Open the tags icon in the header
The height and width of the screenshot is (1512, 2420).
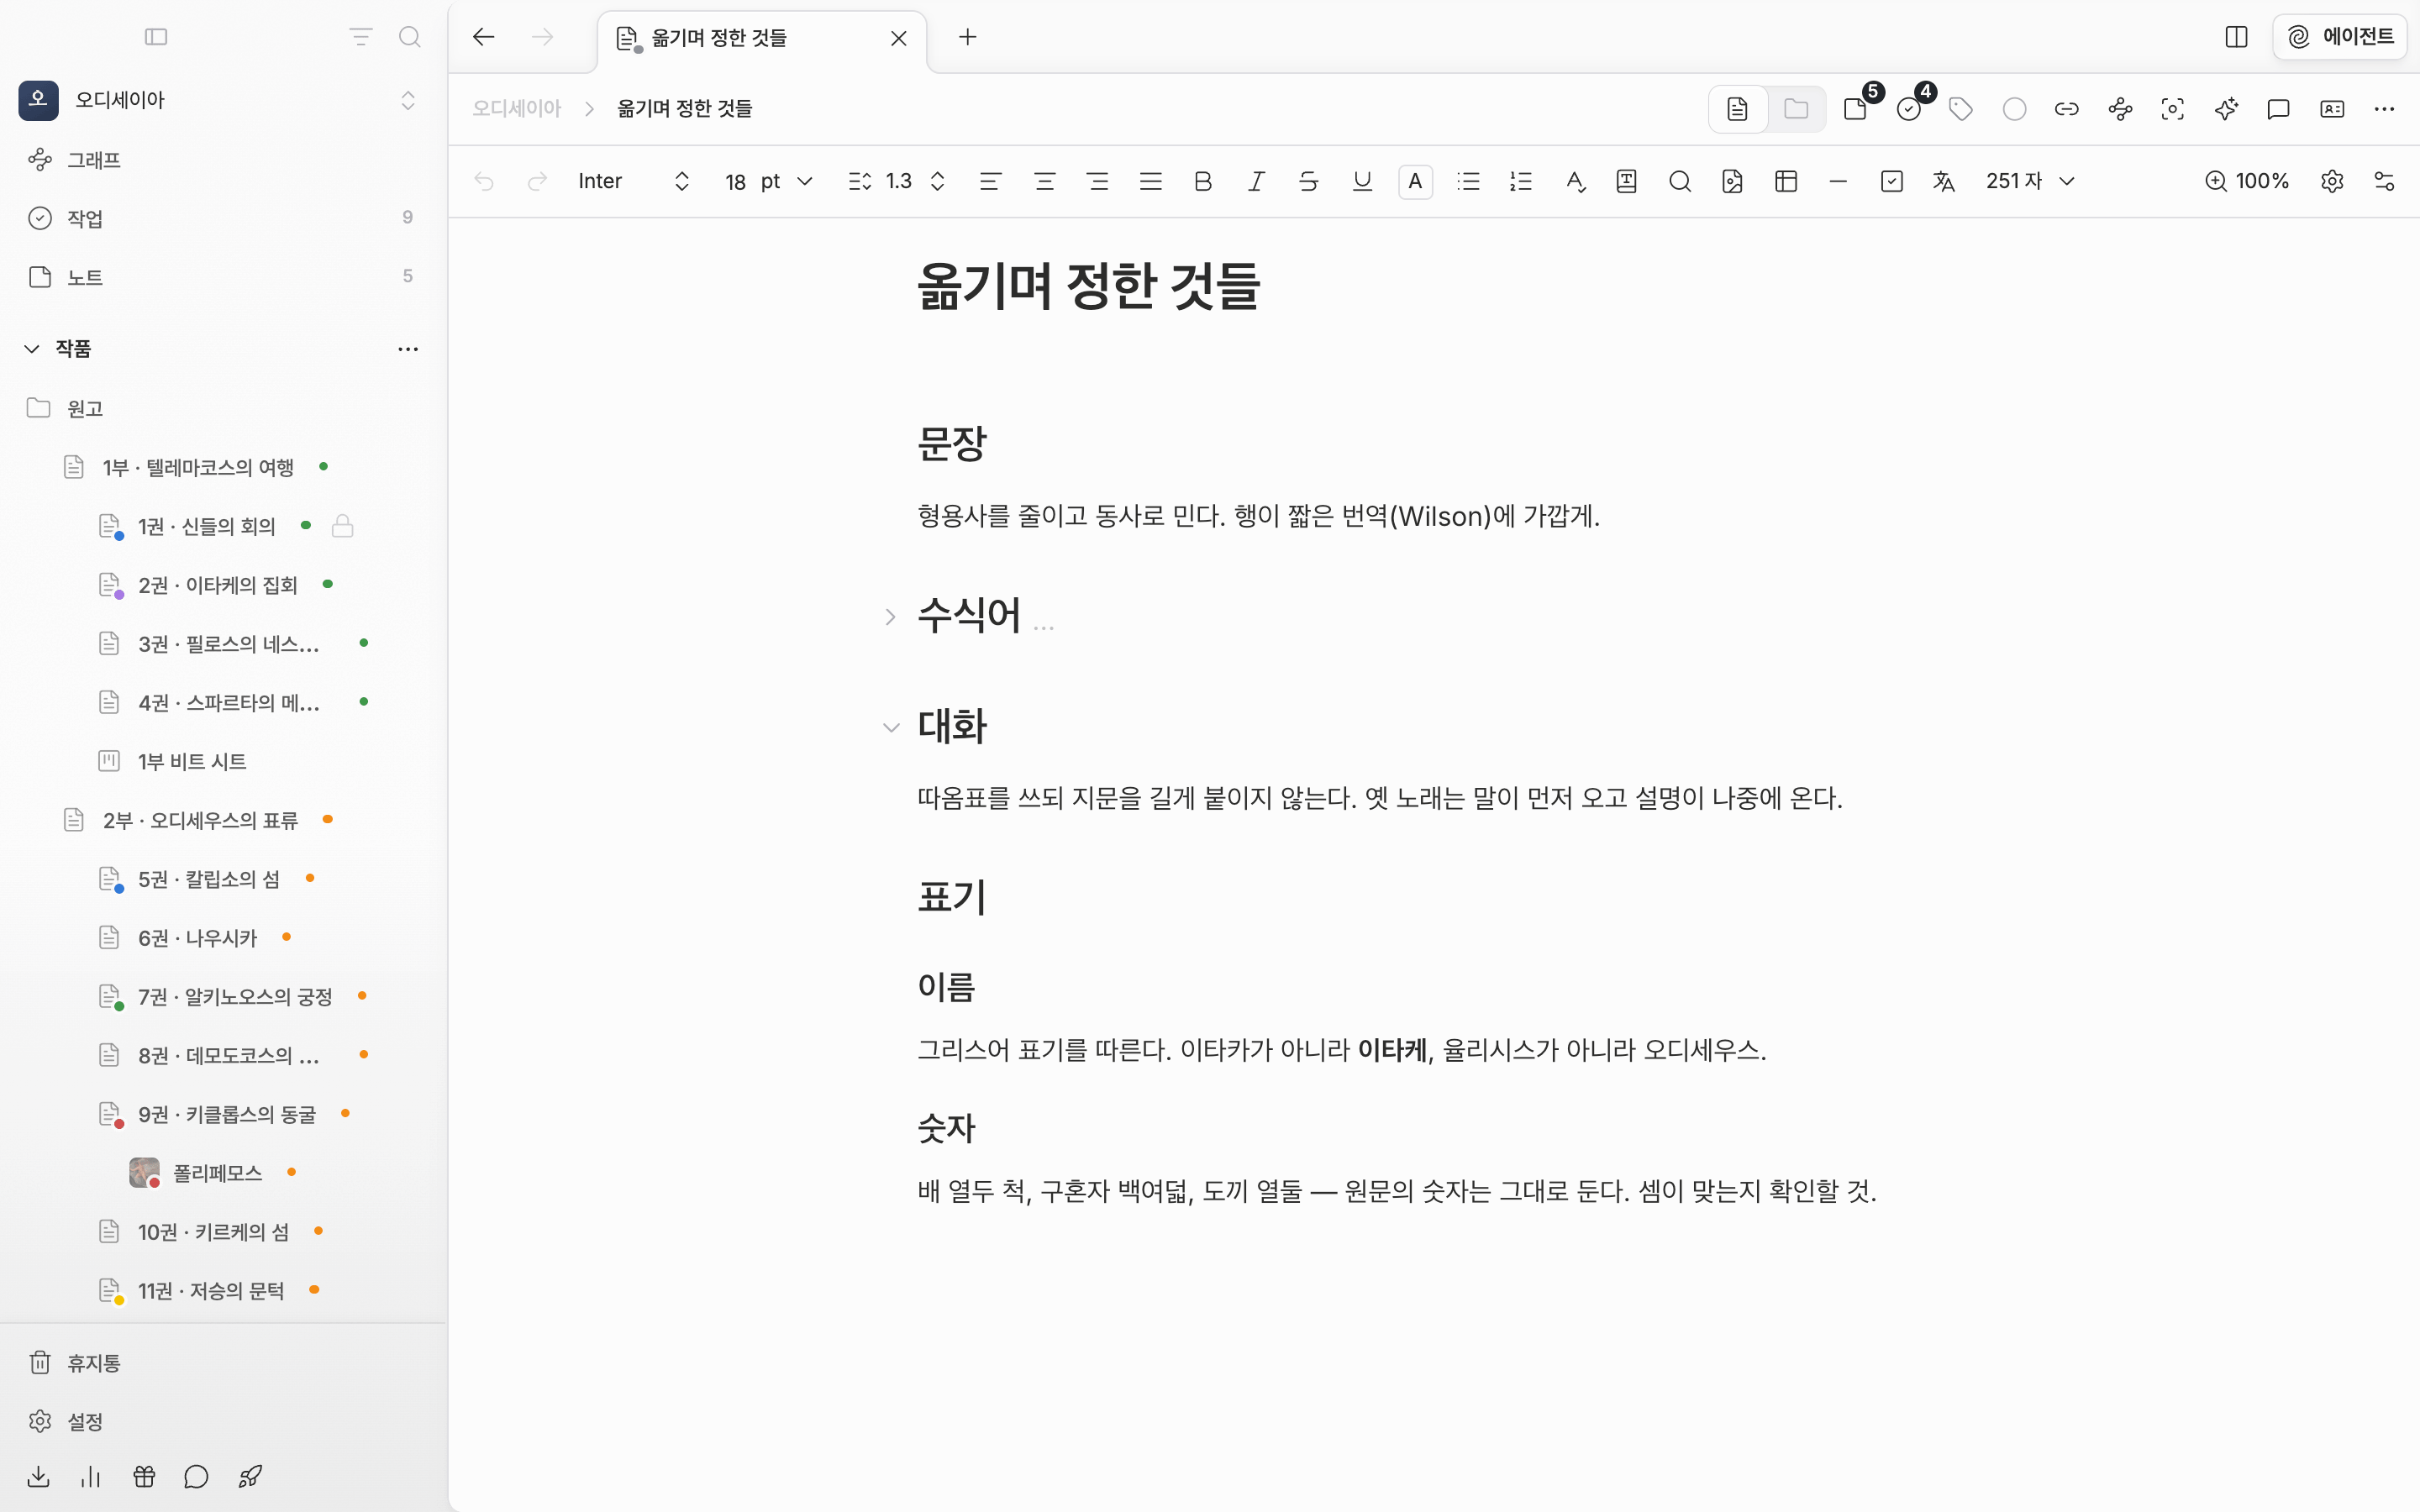tap(1961, 109)
